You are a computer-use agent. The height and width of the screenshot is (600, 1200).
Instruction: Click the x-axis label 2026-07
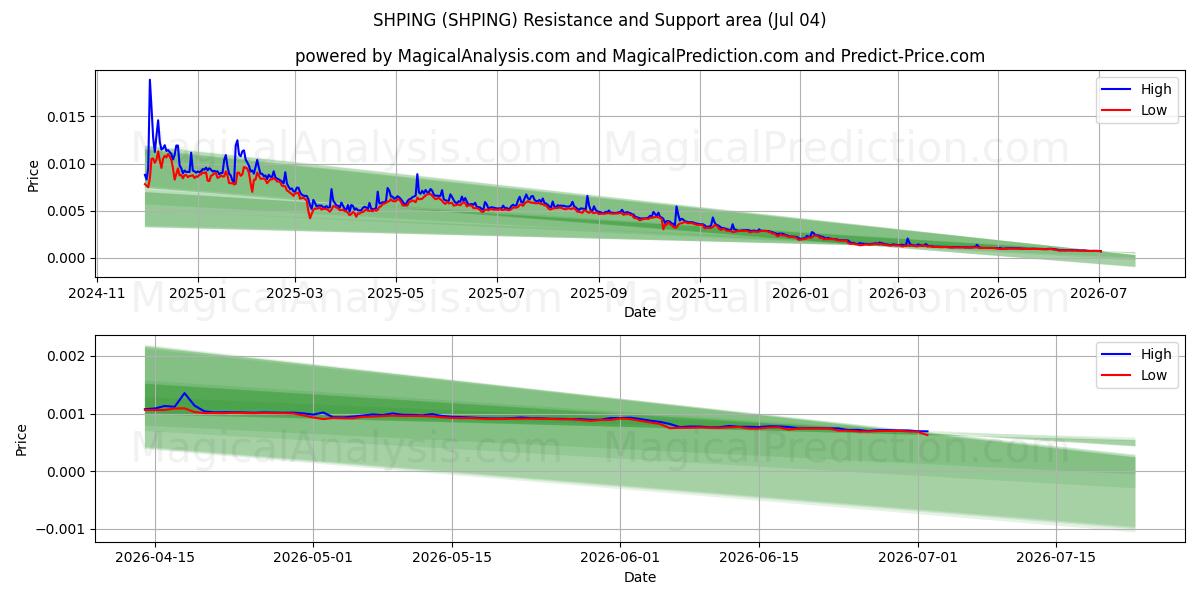point(1099,293)
